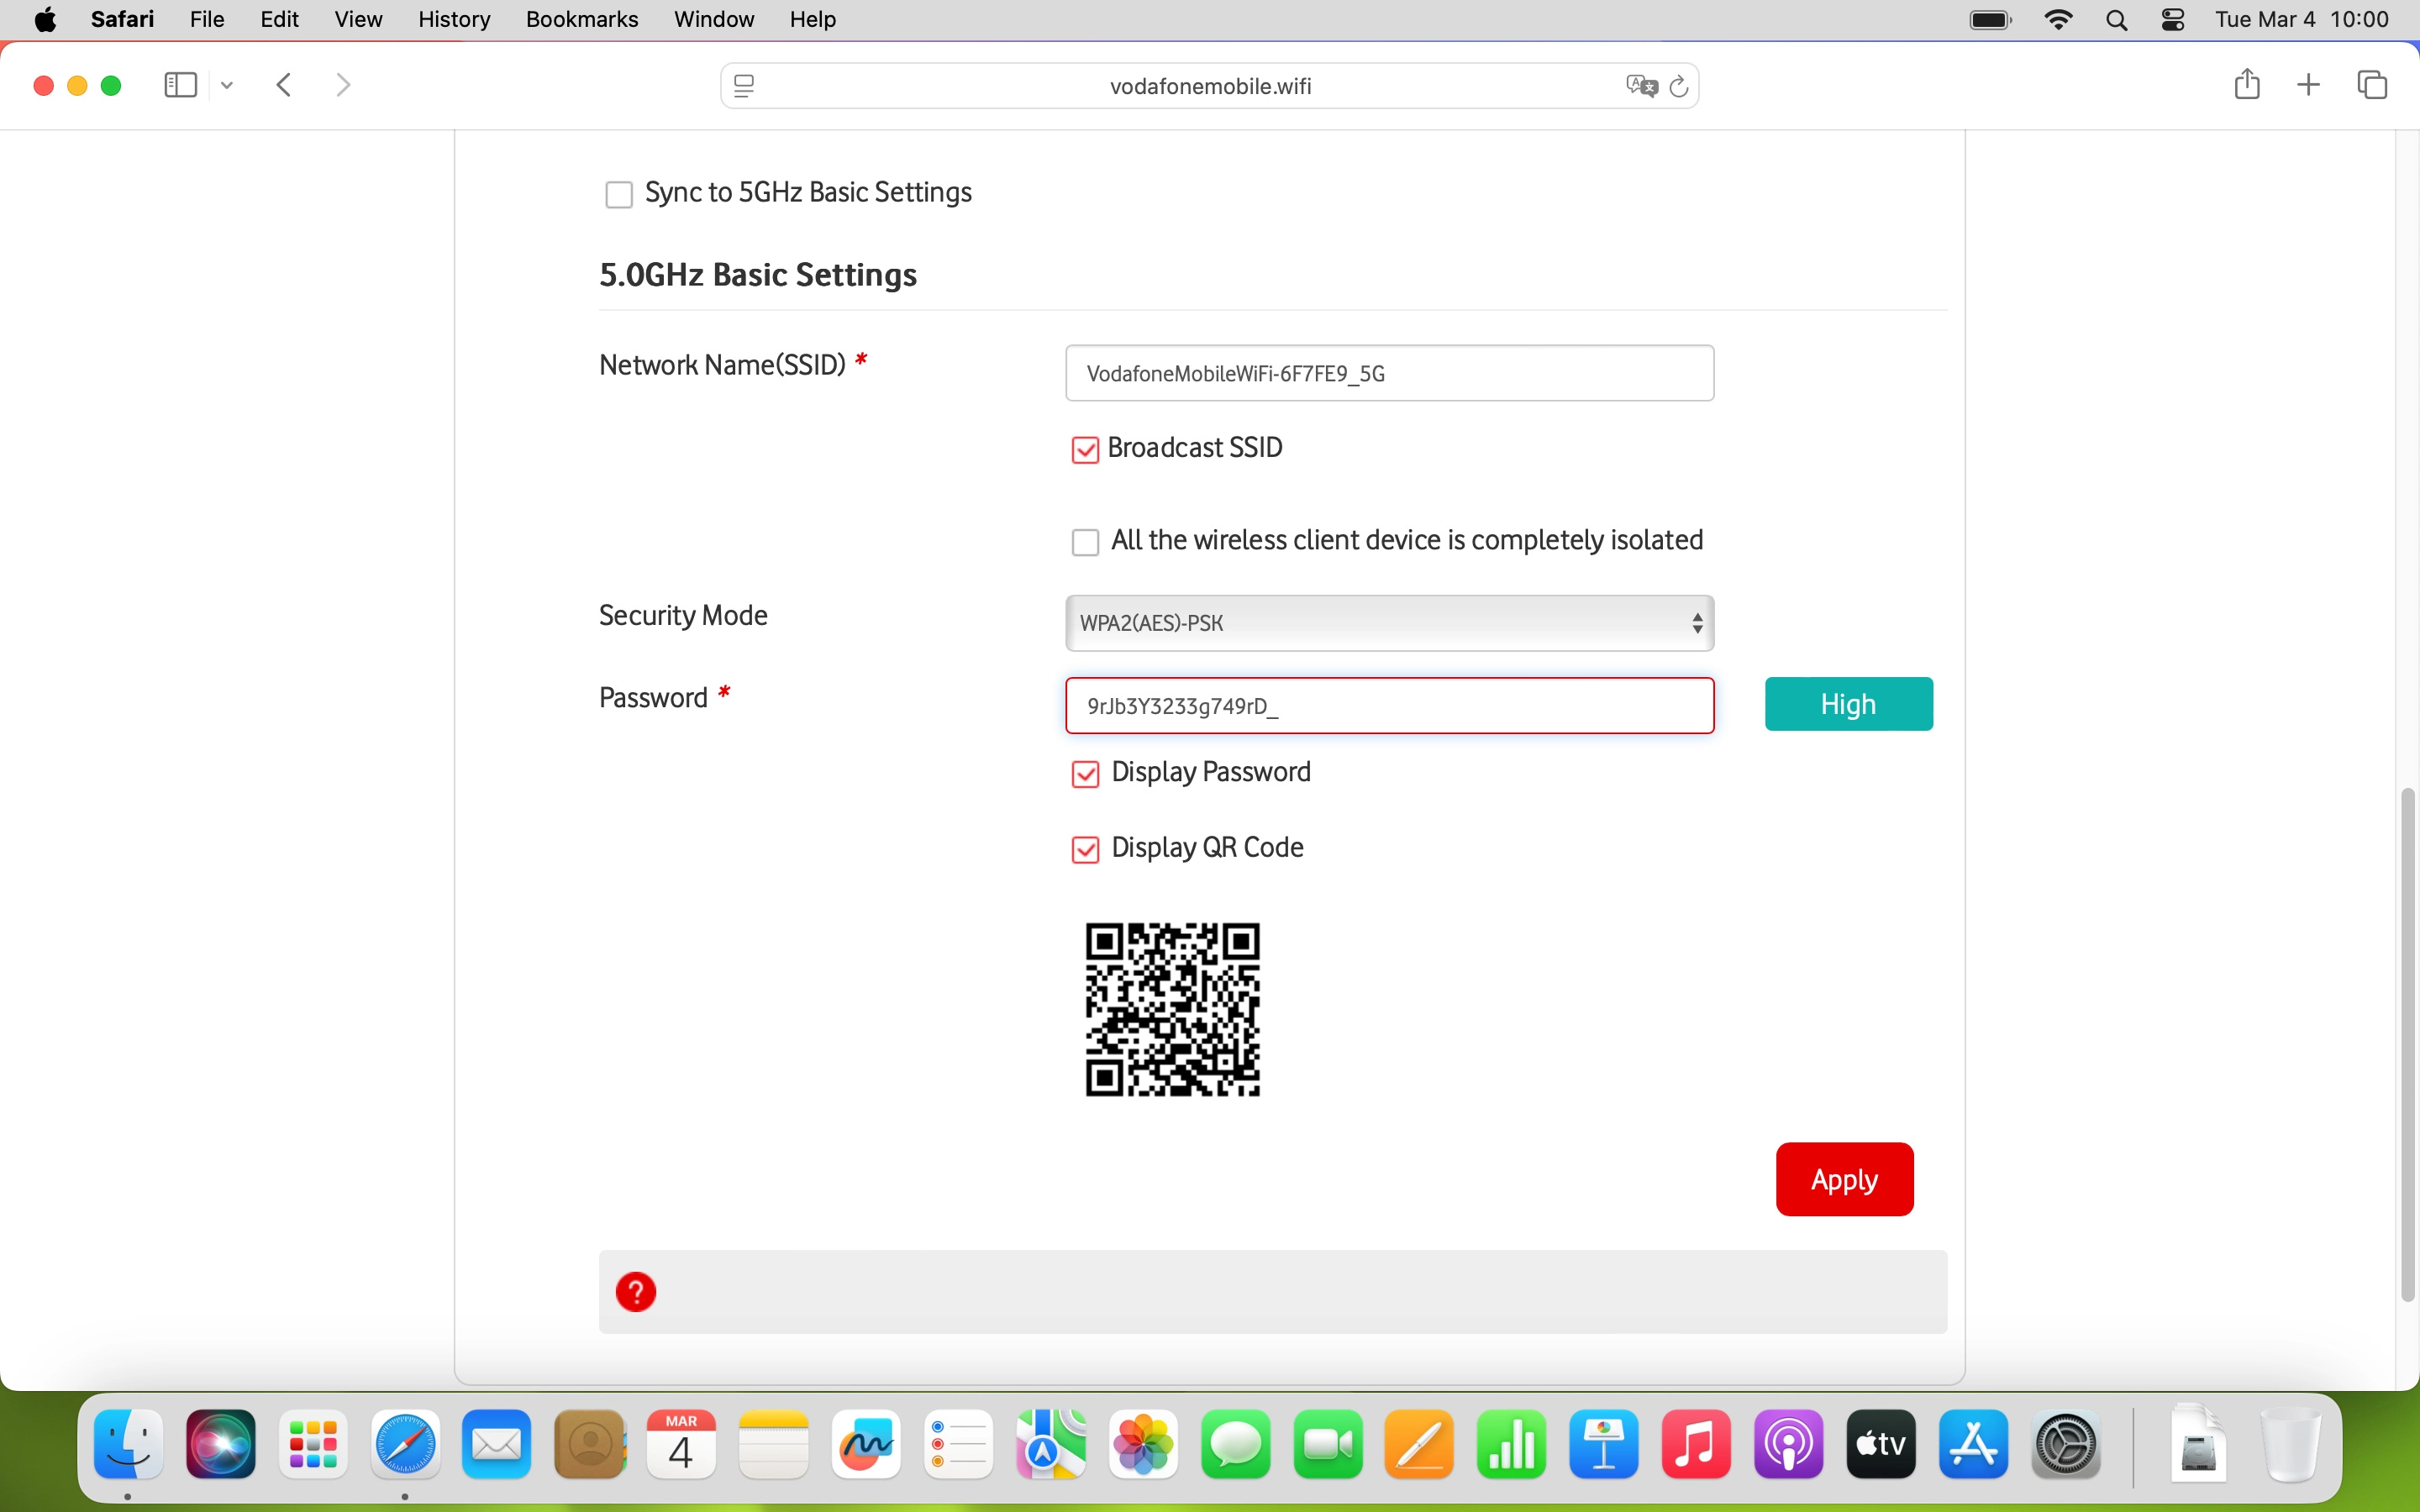Screen dimensions: 2420x1512
Task: Reload the vodafonemobile.wifi page
Action: (1679, 86)
